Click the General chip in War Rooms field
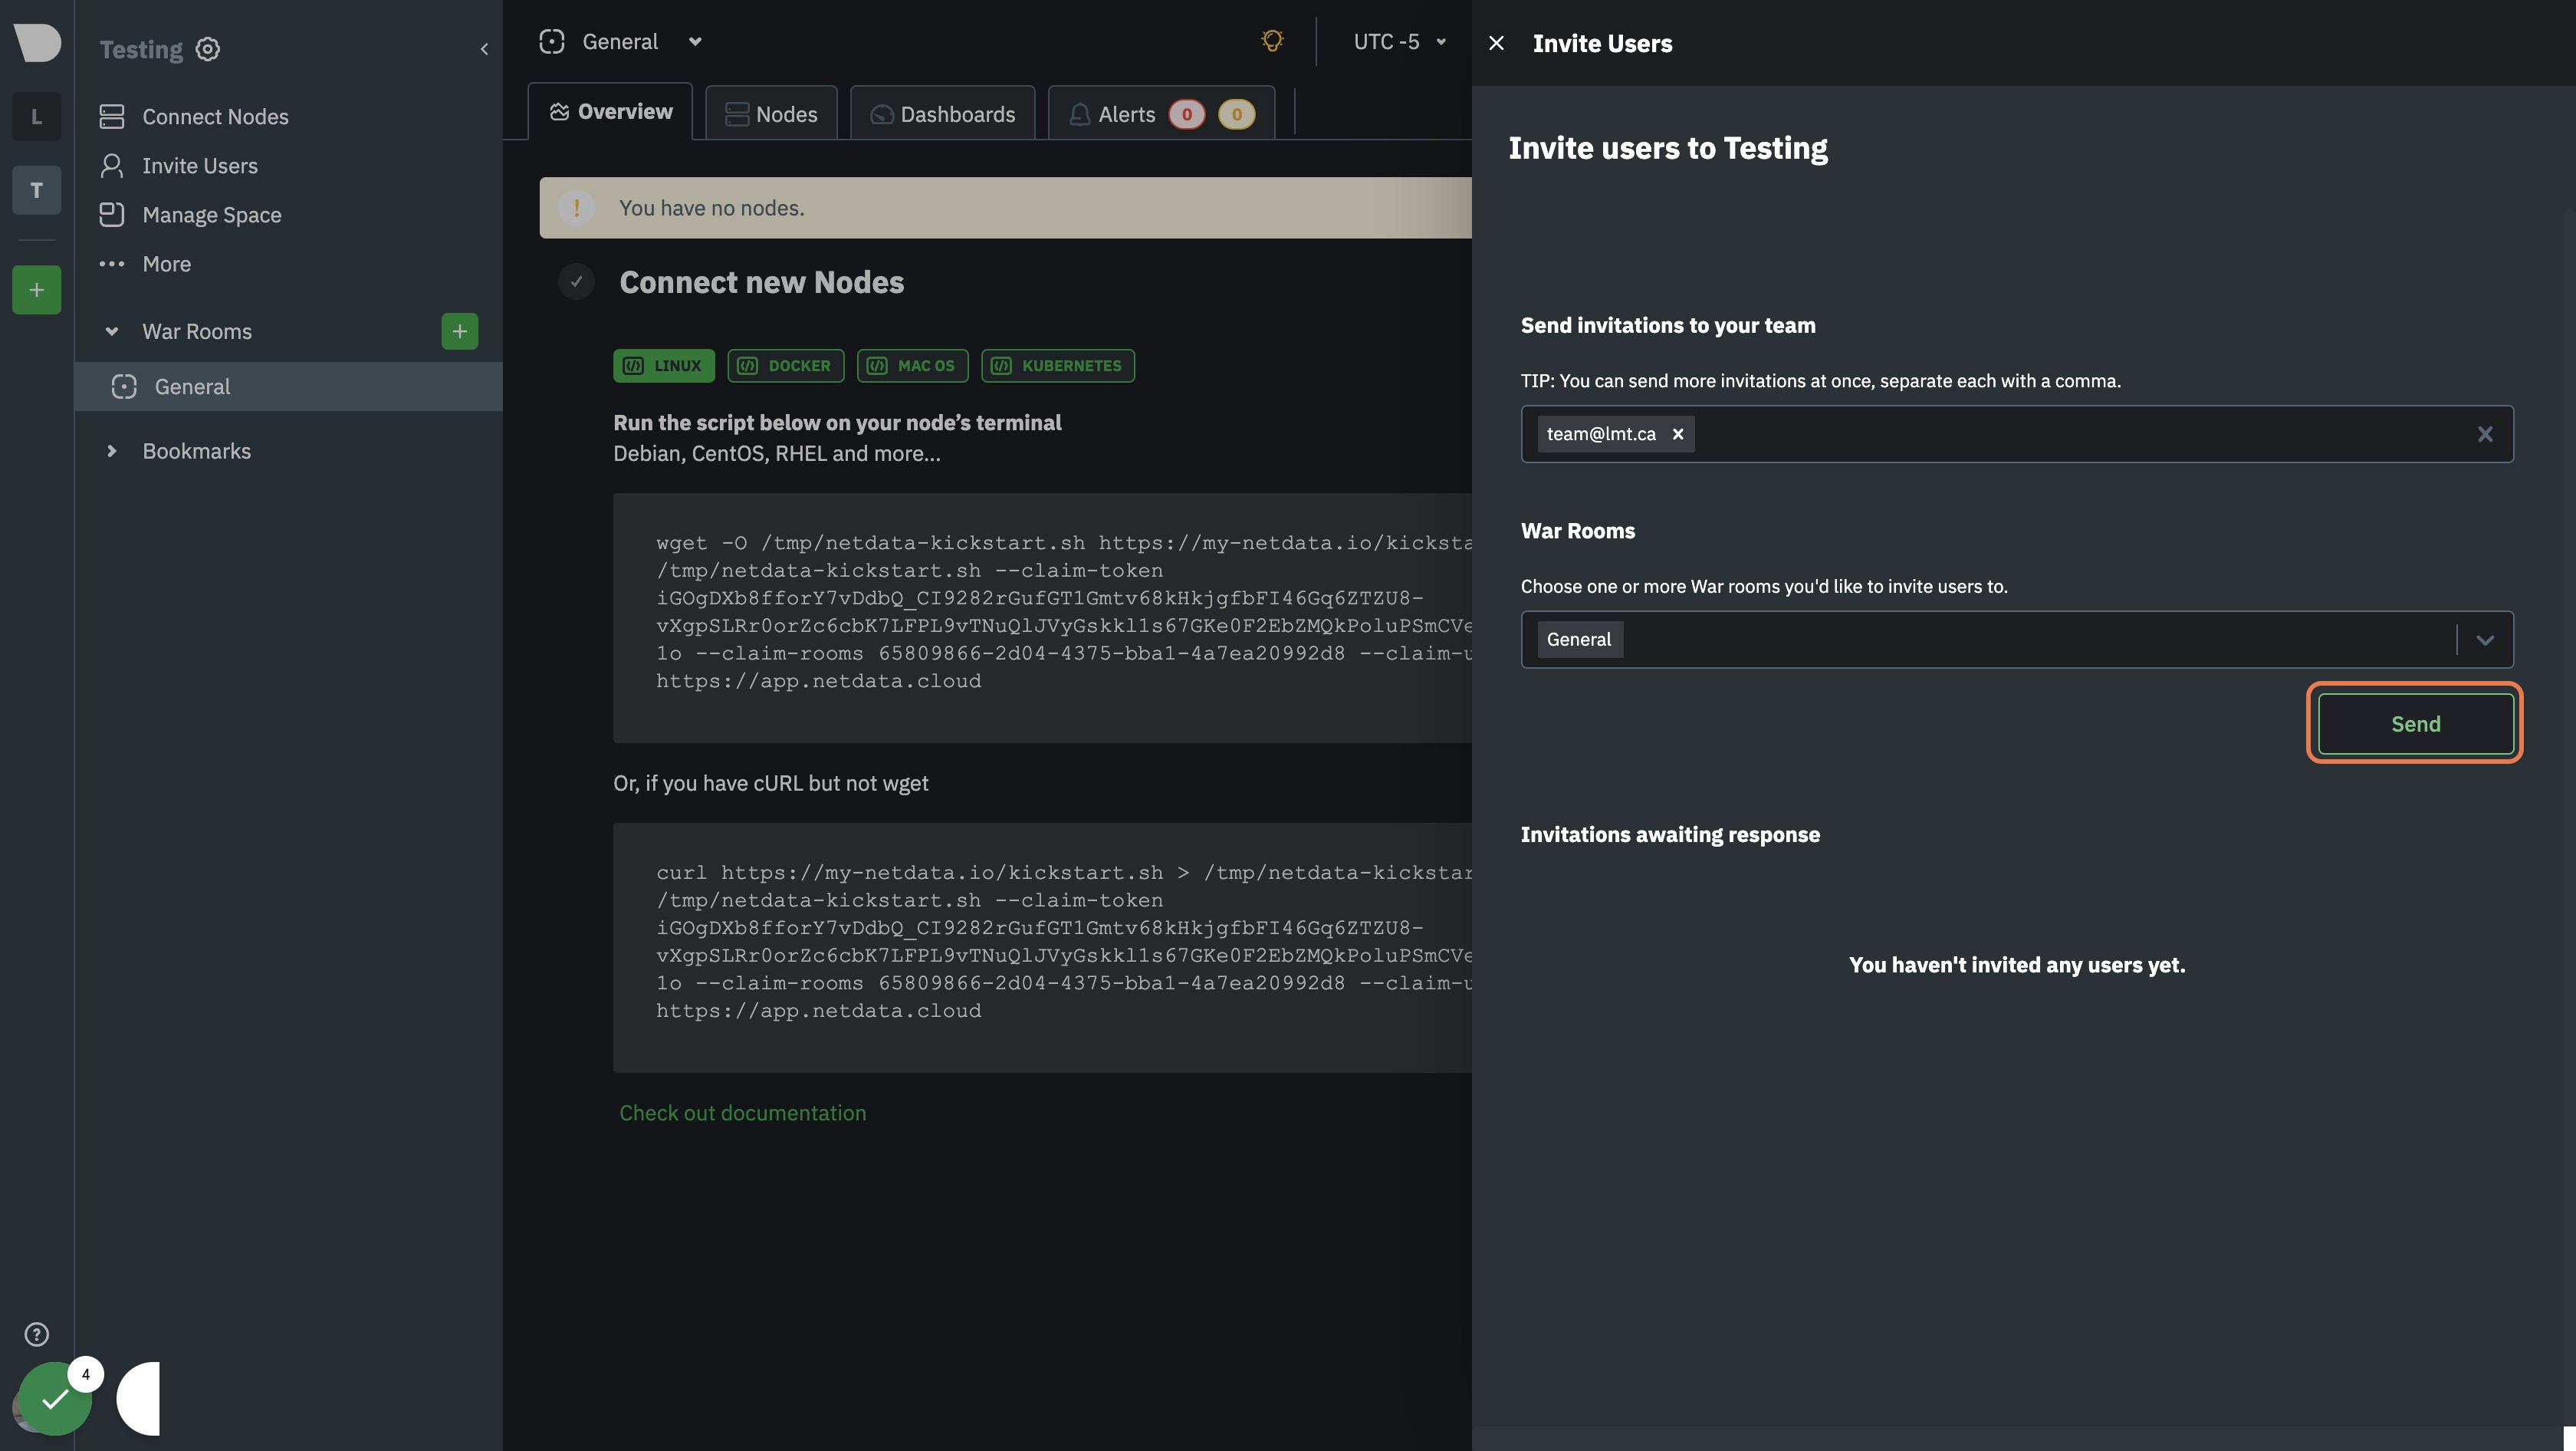Screen dimensions: 2576x1451 tap(1579, 640)
